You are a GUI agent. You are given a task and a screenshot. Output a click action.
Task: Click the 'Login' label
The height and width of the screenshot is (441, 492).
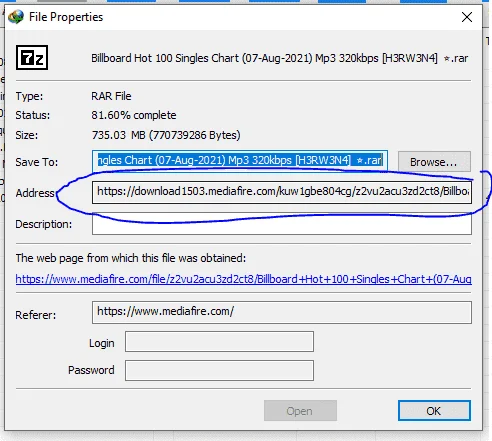pos(102,343)
